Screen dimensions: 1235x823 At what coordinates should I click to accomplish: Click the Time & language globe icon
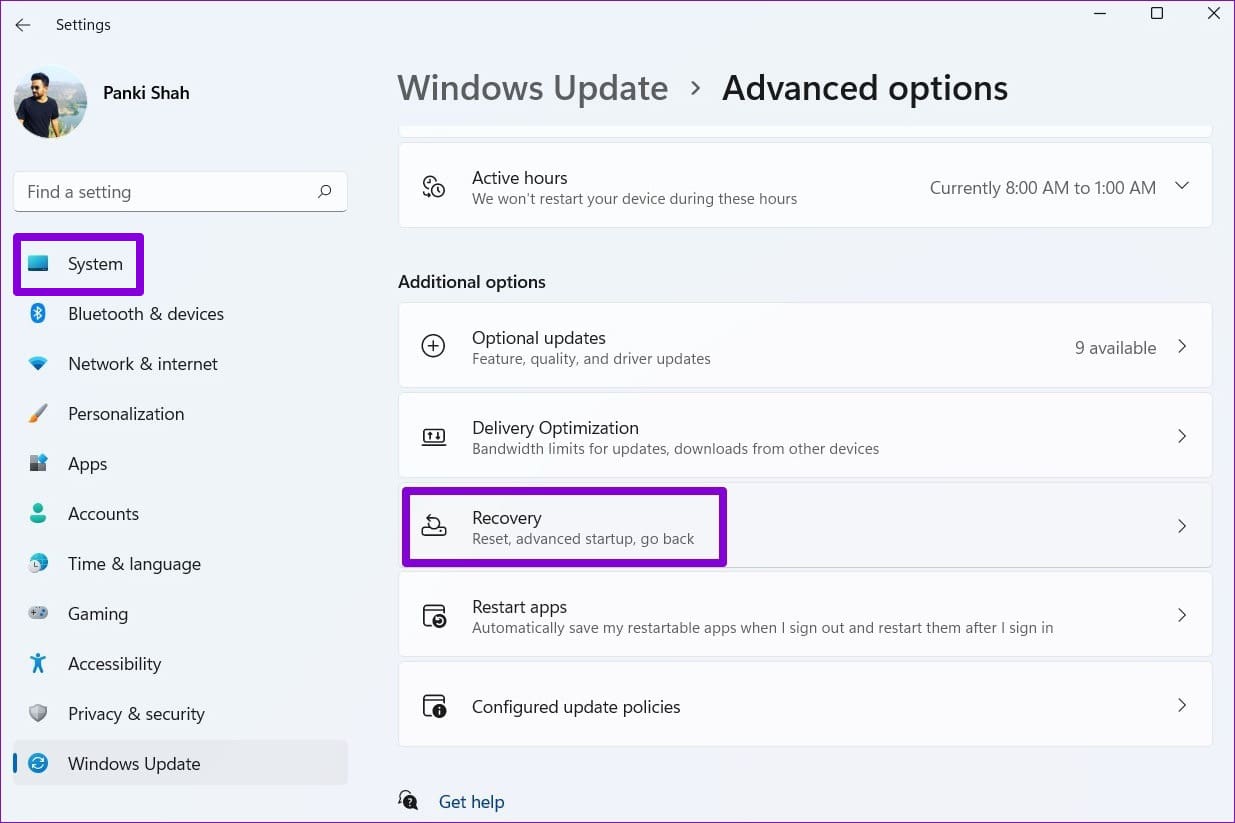[x=38, y=564]
